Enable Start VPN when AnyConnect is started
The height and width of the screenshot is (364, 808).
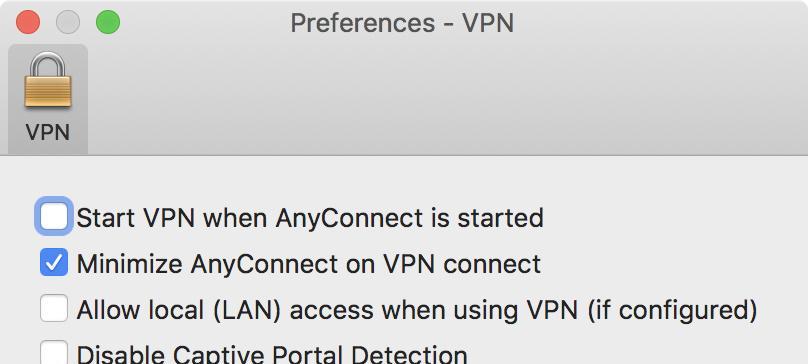tap(54, 216)
